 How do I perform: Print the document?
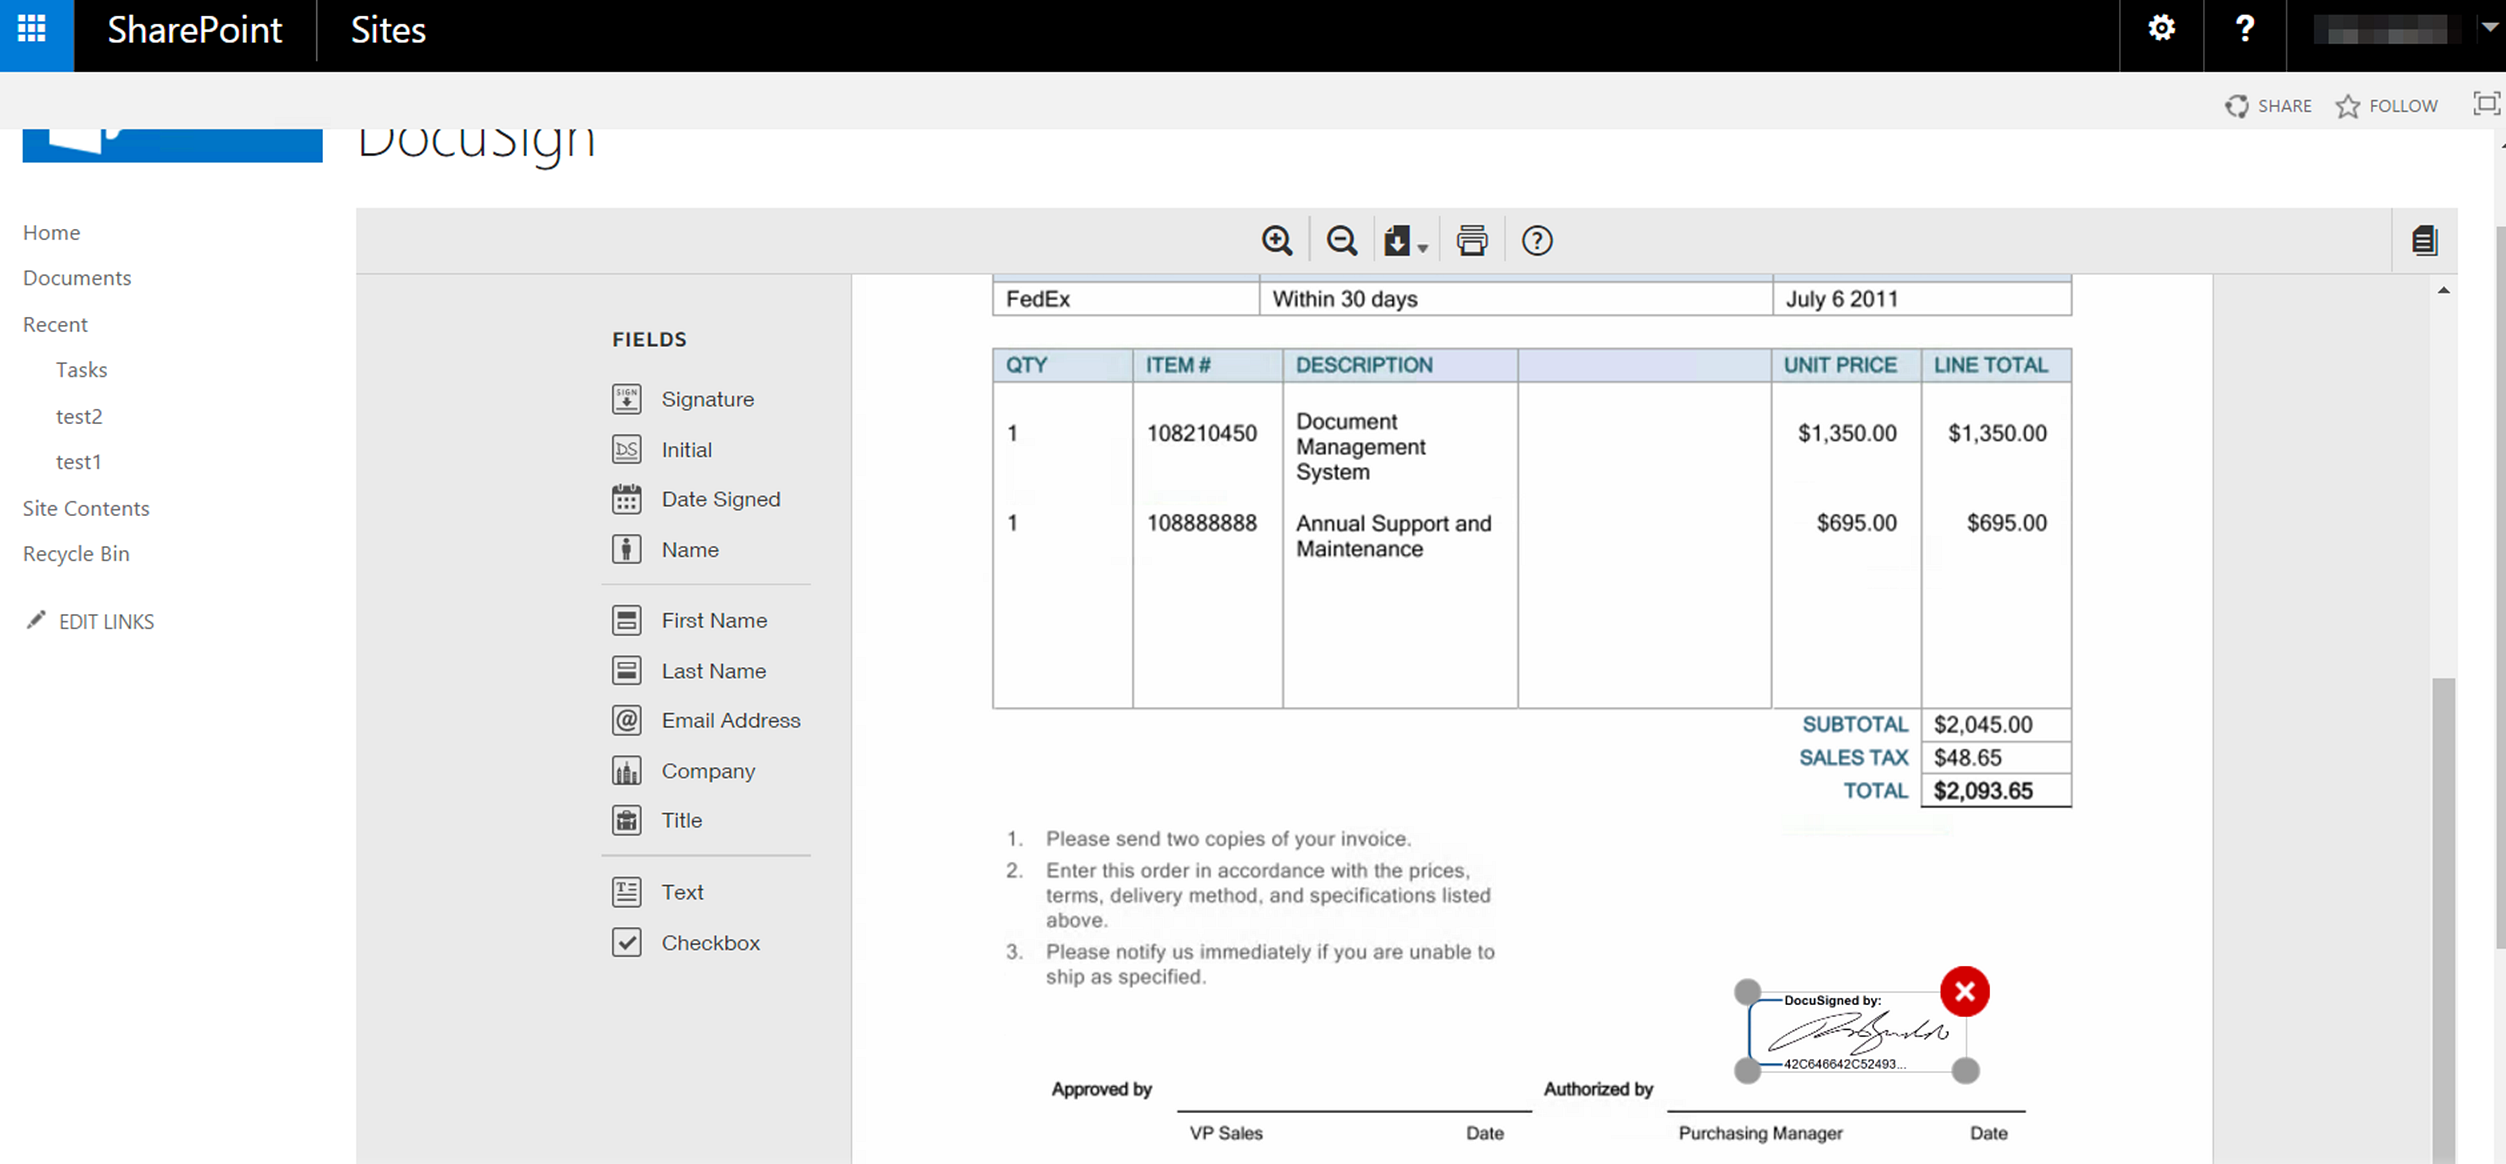[x=1471, y=240]
